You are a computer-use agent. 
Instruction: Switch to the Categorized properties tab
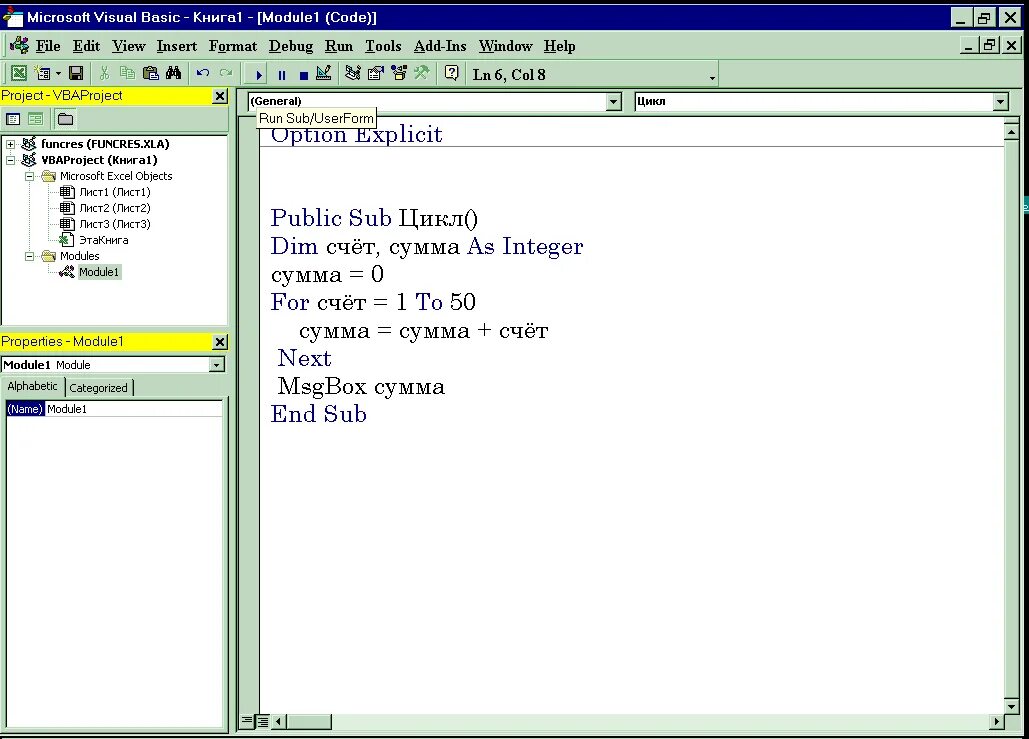(98, 387)
